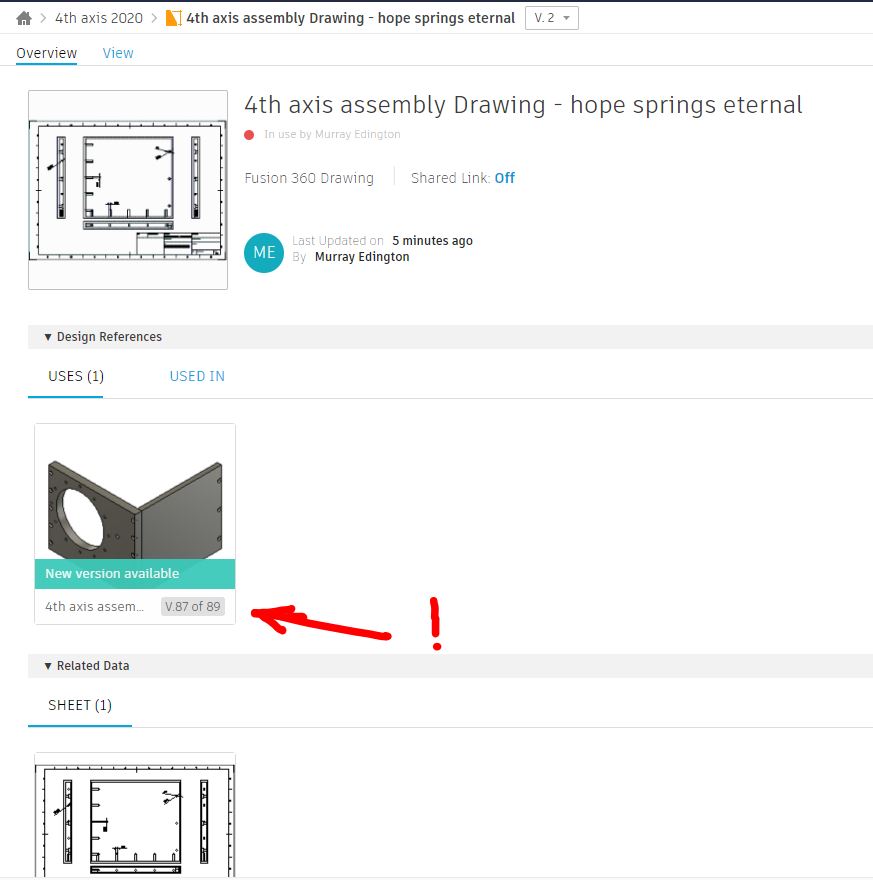Open the large drawing preview thumbnail

tap(128, 190)
